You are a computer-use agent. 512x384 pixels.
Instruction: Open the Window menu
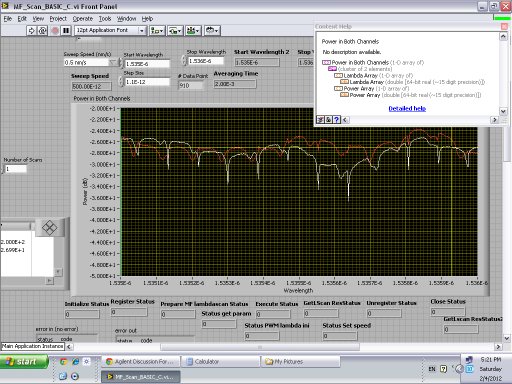click(126, 19)
